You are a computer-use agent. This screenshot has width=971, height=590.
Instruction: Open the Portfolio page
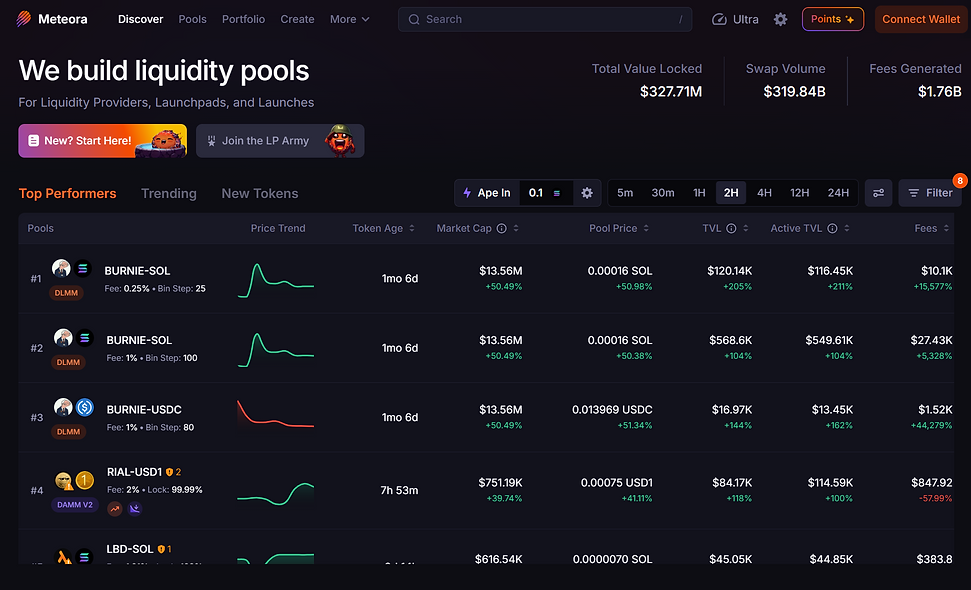click(243, 19)
